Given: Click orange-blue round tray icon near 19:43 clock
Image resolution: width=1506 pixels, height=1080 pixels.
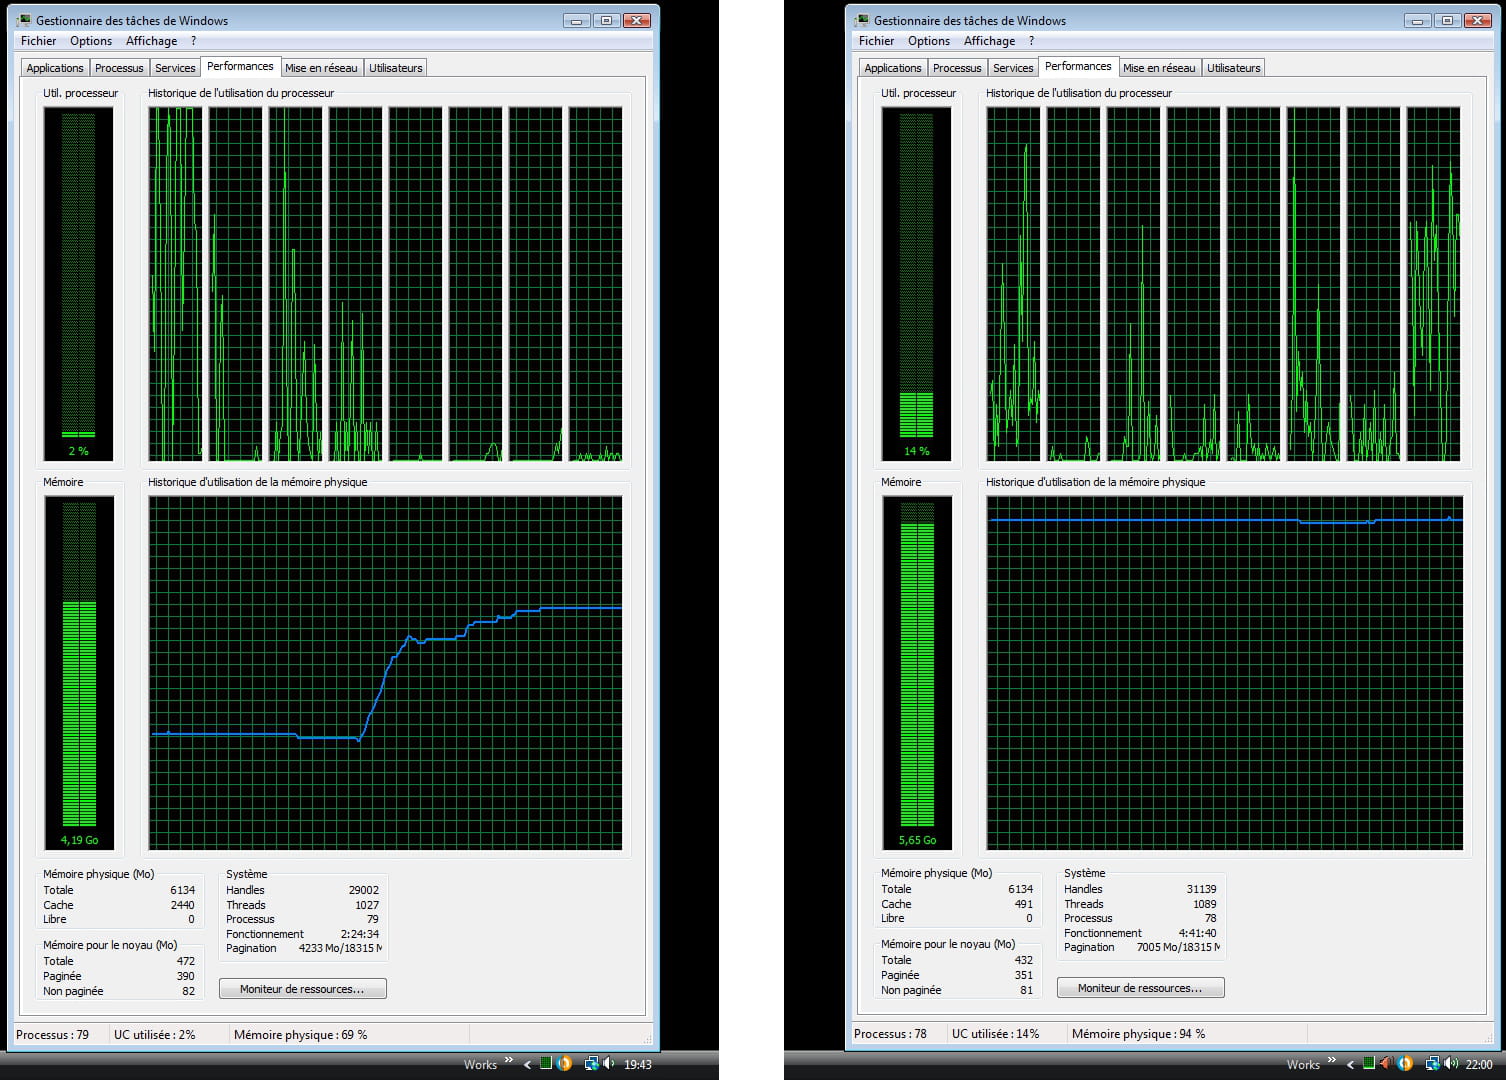Looking at the screenshot, I should tap(564, 1063).
